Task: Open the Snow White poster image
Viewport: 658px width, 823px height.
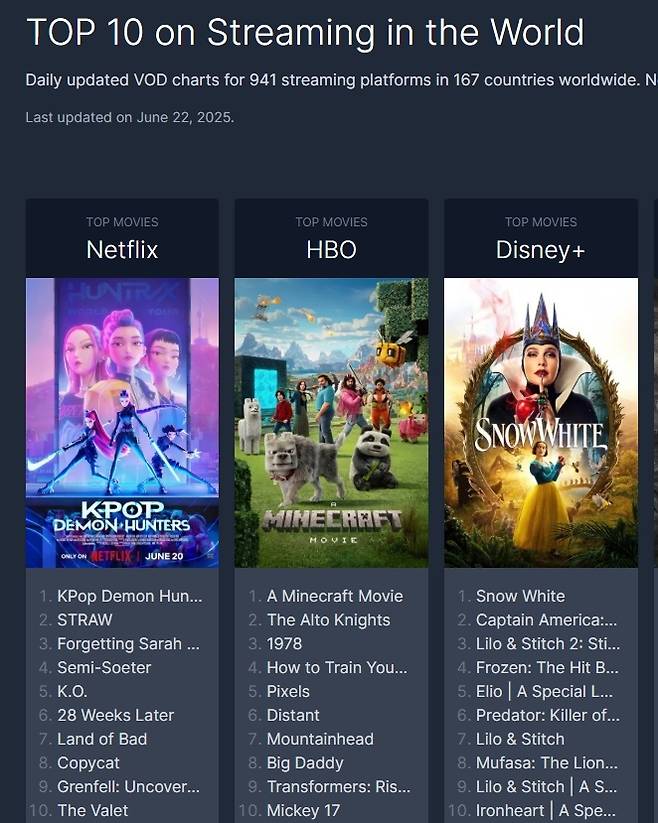Action: (x=541, y=423)
